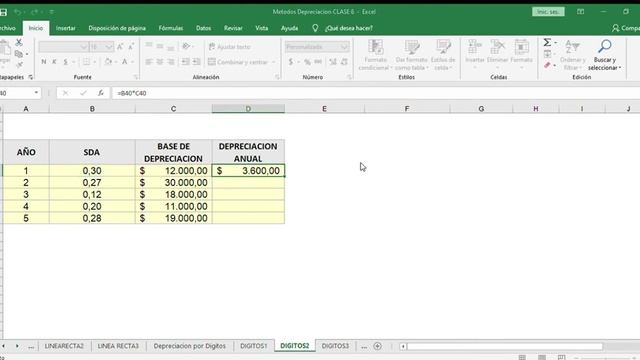
Task: Click the increase decimals icon
Action: point(333,62)
